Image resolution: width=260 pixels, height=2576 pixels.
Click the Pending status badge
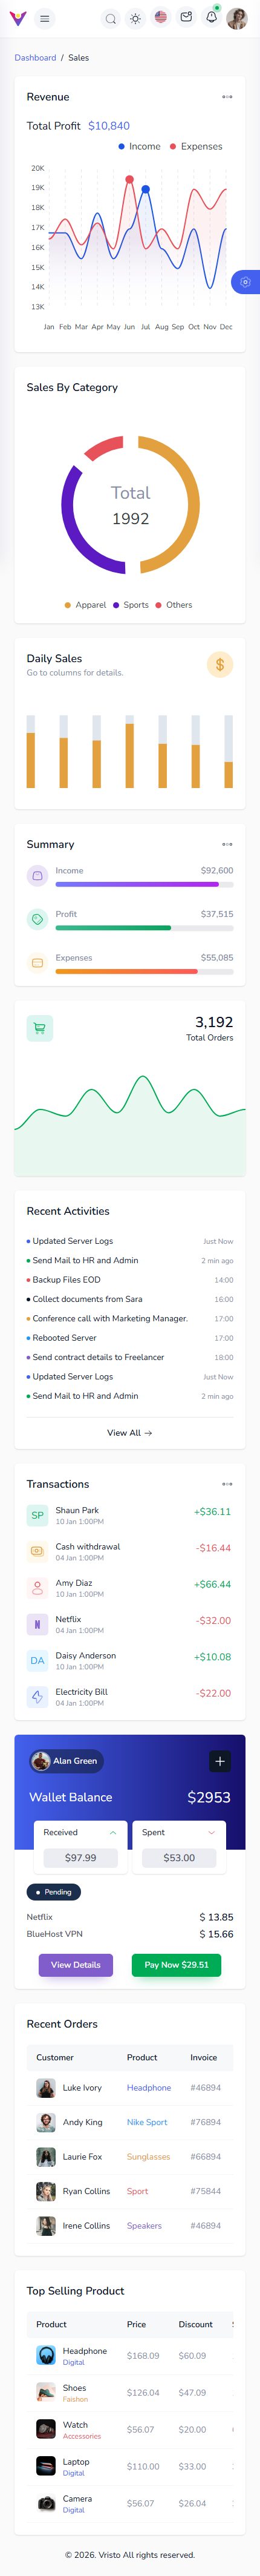tap(54, 1892)
